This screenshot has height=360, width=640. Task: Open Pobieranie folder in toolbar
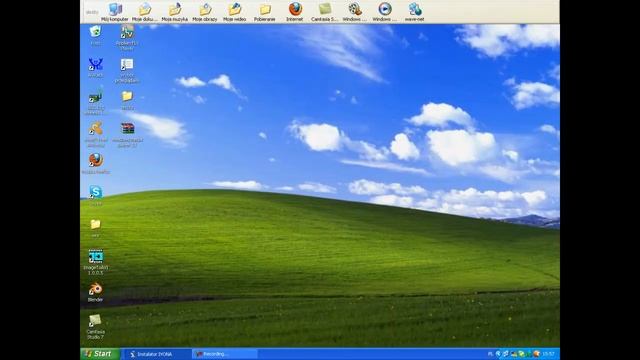264,12
